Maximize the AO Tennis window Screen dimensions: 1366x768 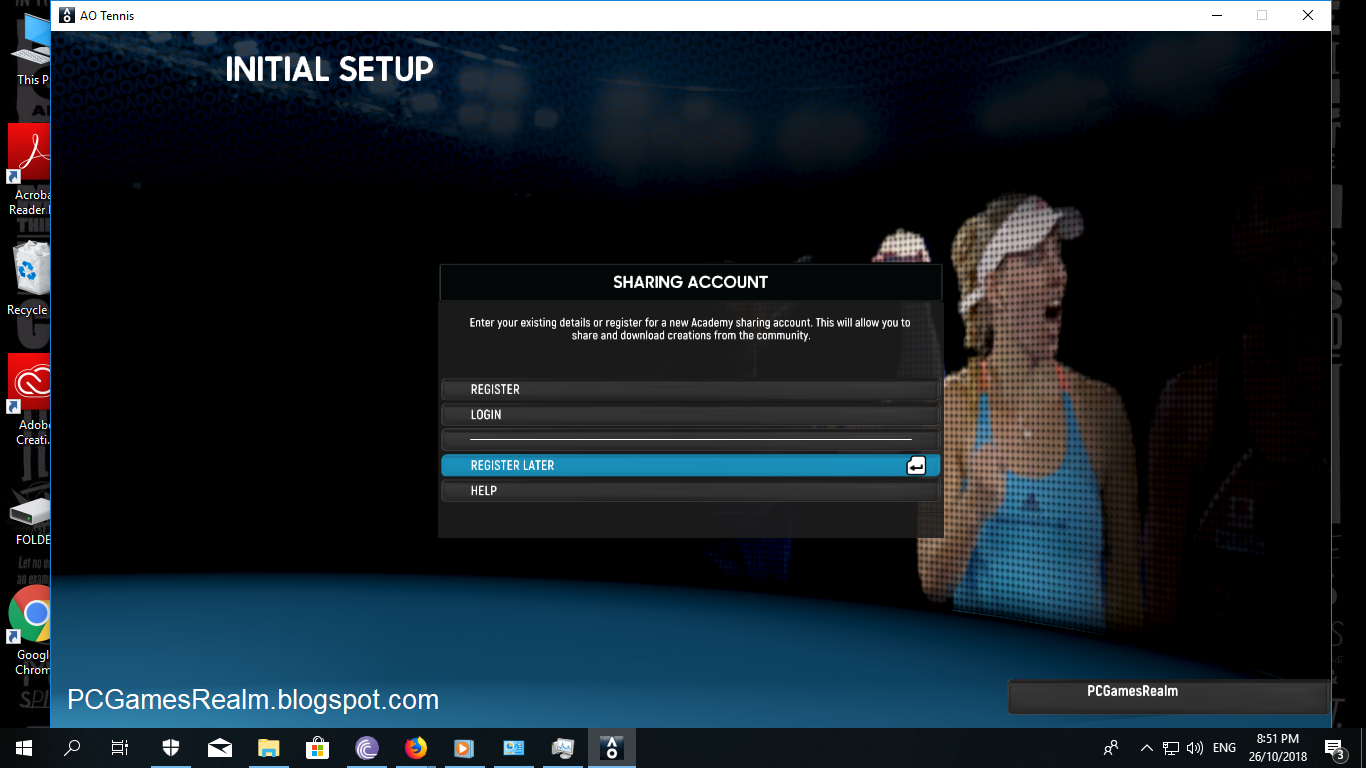click(1262, 15)
